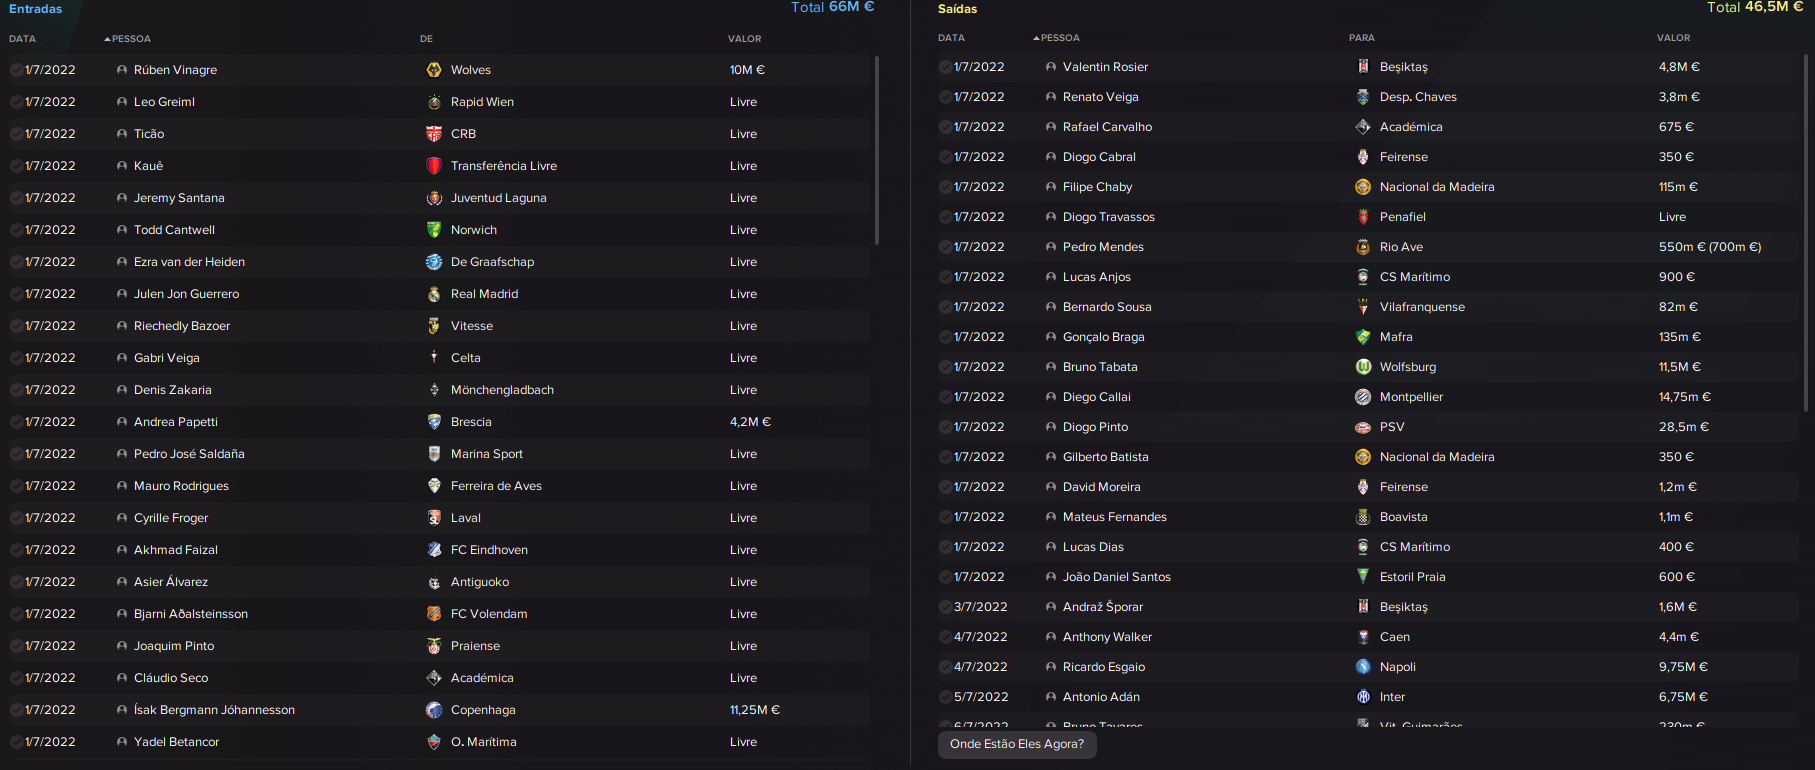Sort Saídas by the VALOR column header

click(1673, 38)
